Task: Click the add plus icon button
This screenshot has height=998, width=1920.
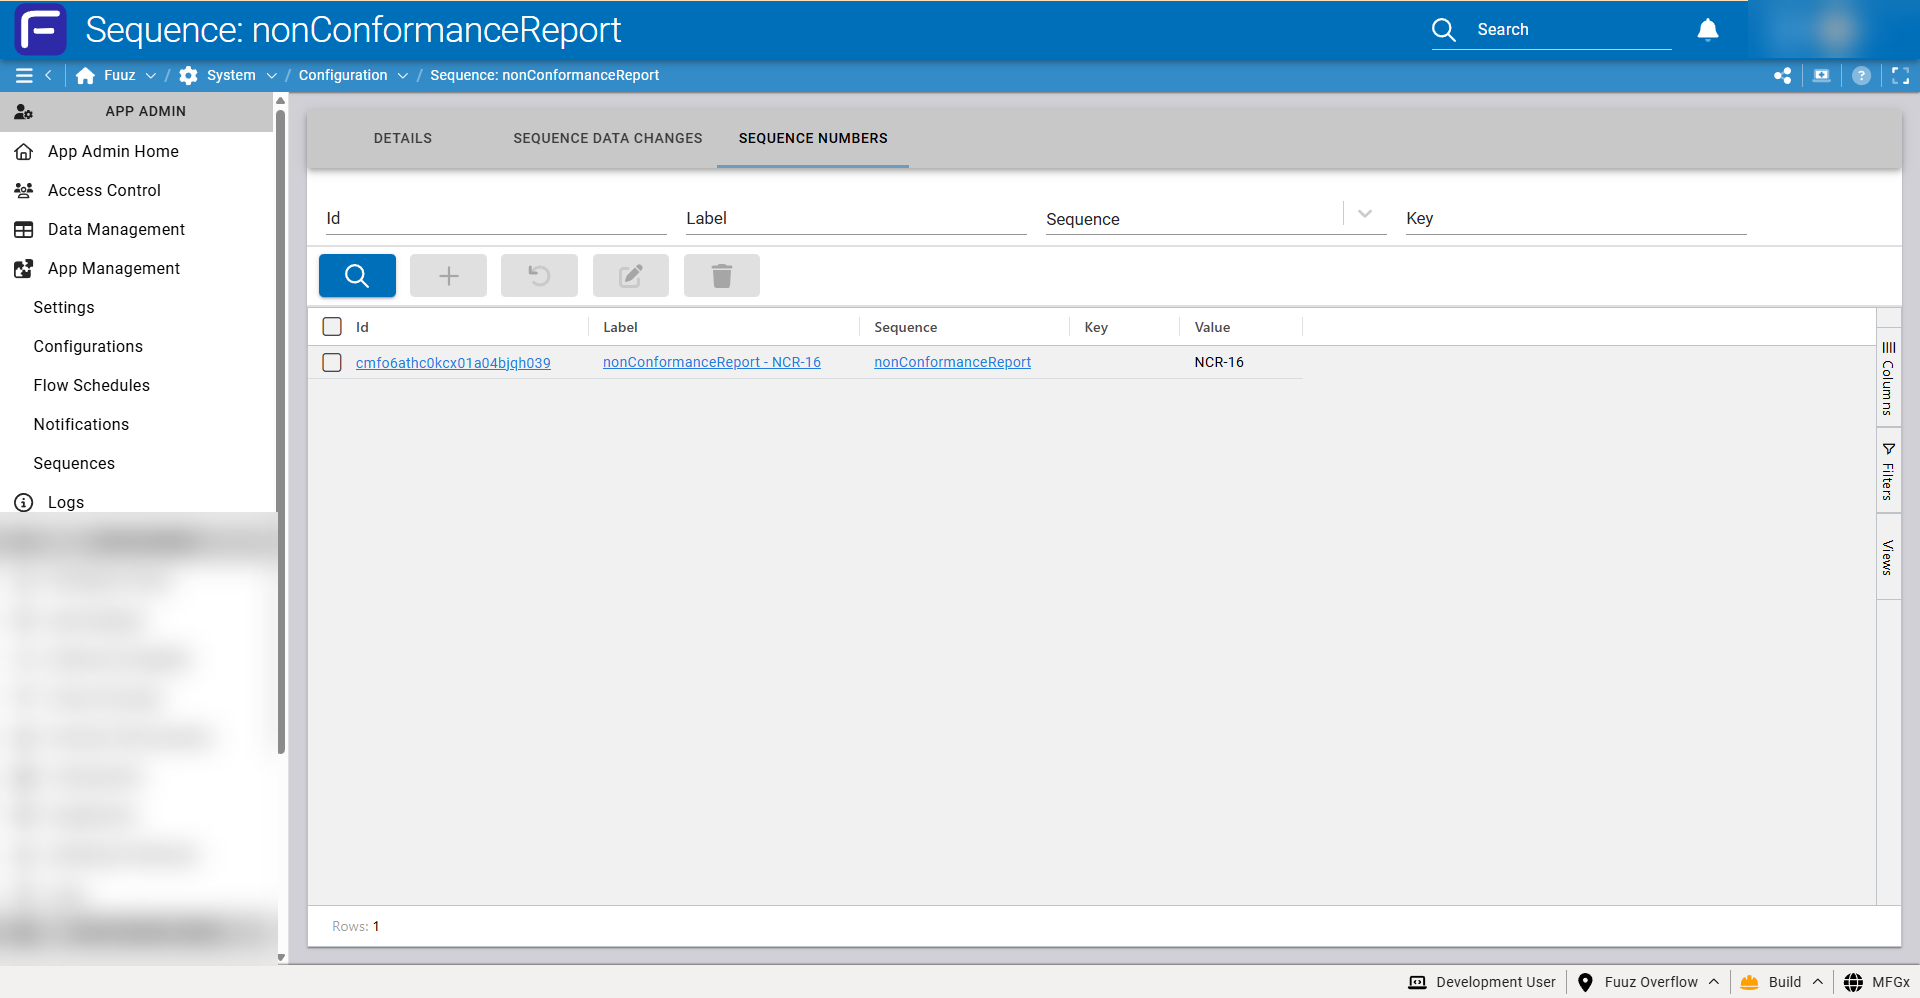Action: tap(448, 275)
